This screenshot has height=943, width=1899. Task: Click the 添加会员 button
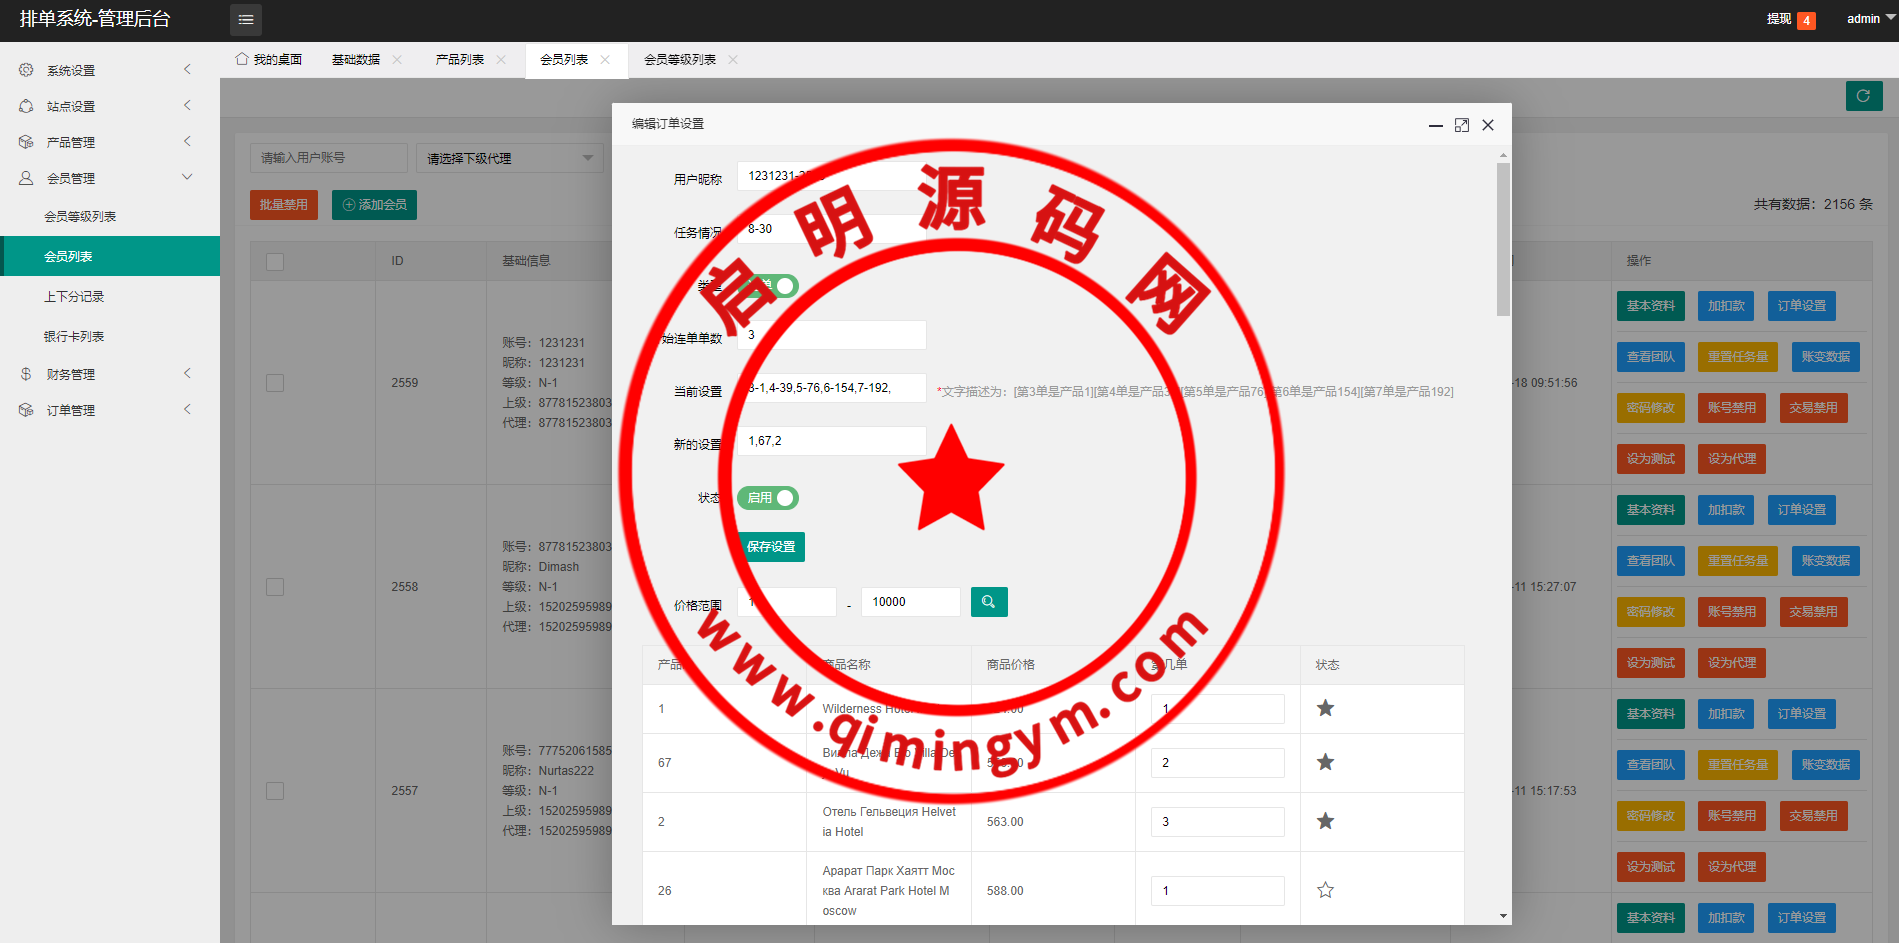click(x=374, y=205)
